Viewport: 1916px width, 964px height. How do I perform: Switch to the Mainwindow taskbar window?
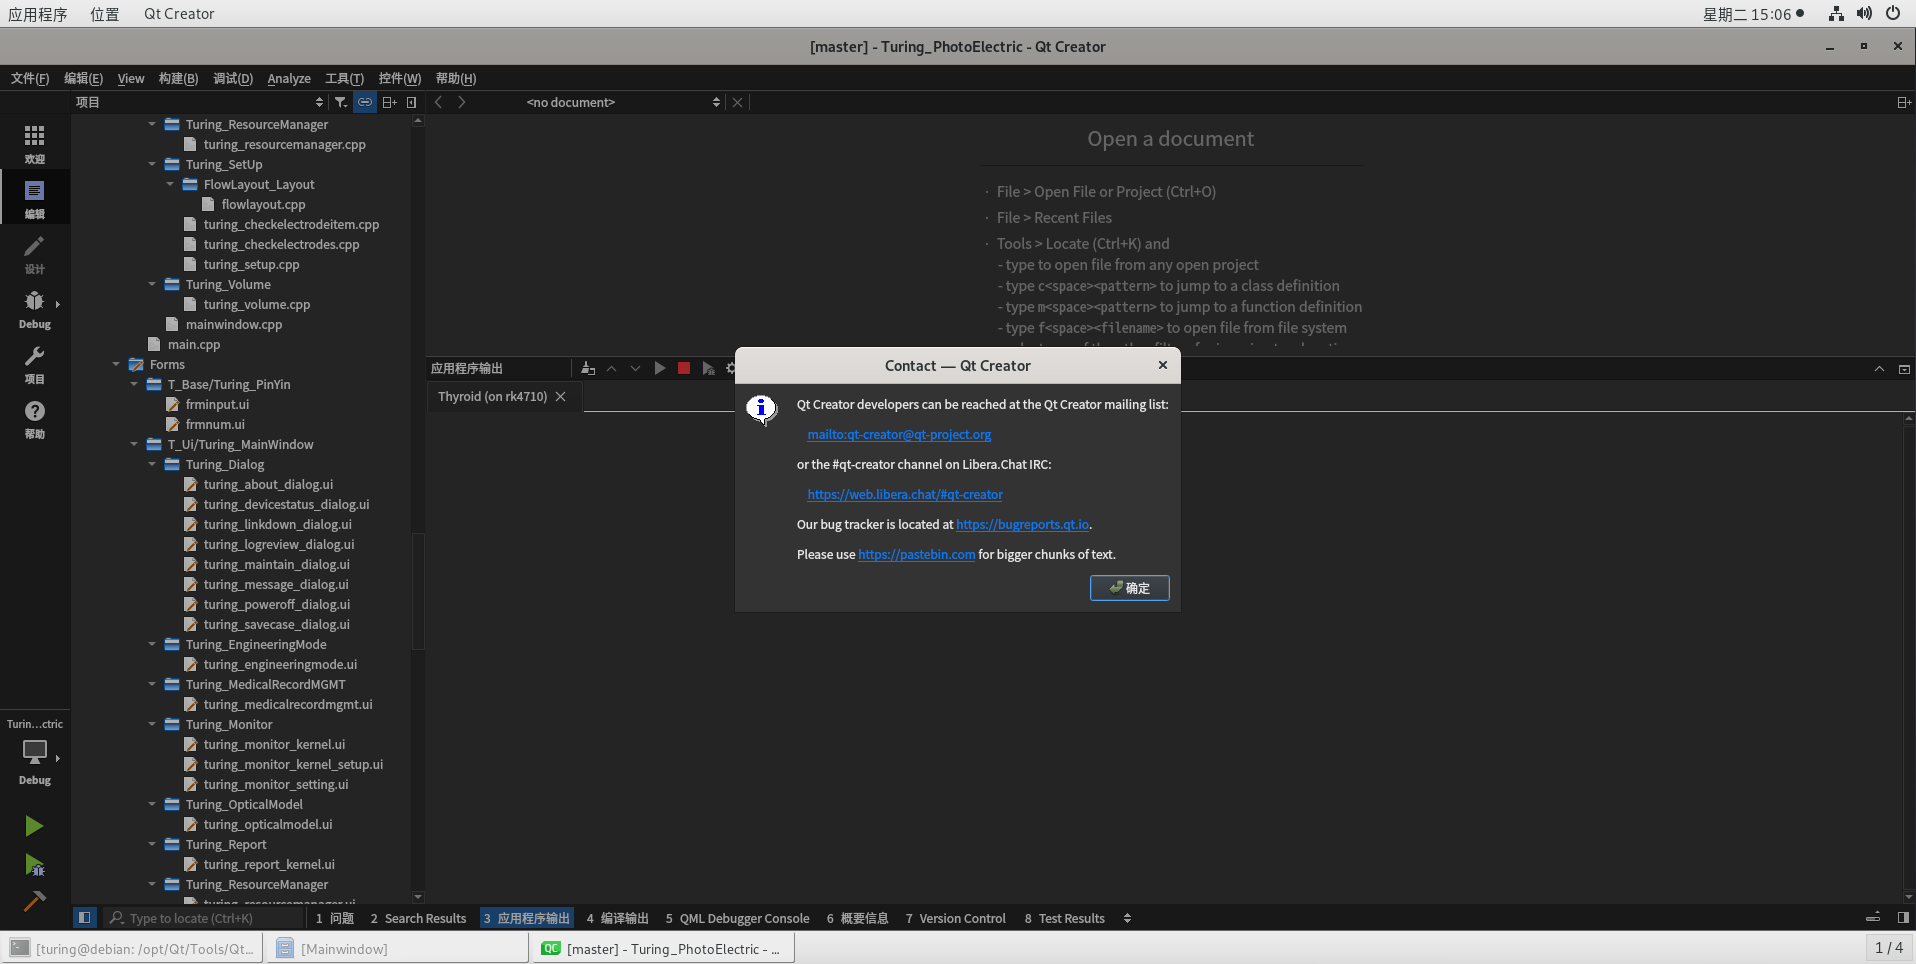pyautogui.click(x=397, y=948)
